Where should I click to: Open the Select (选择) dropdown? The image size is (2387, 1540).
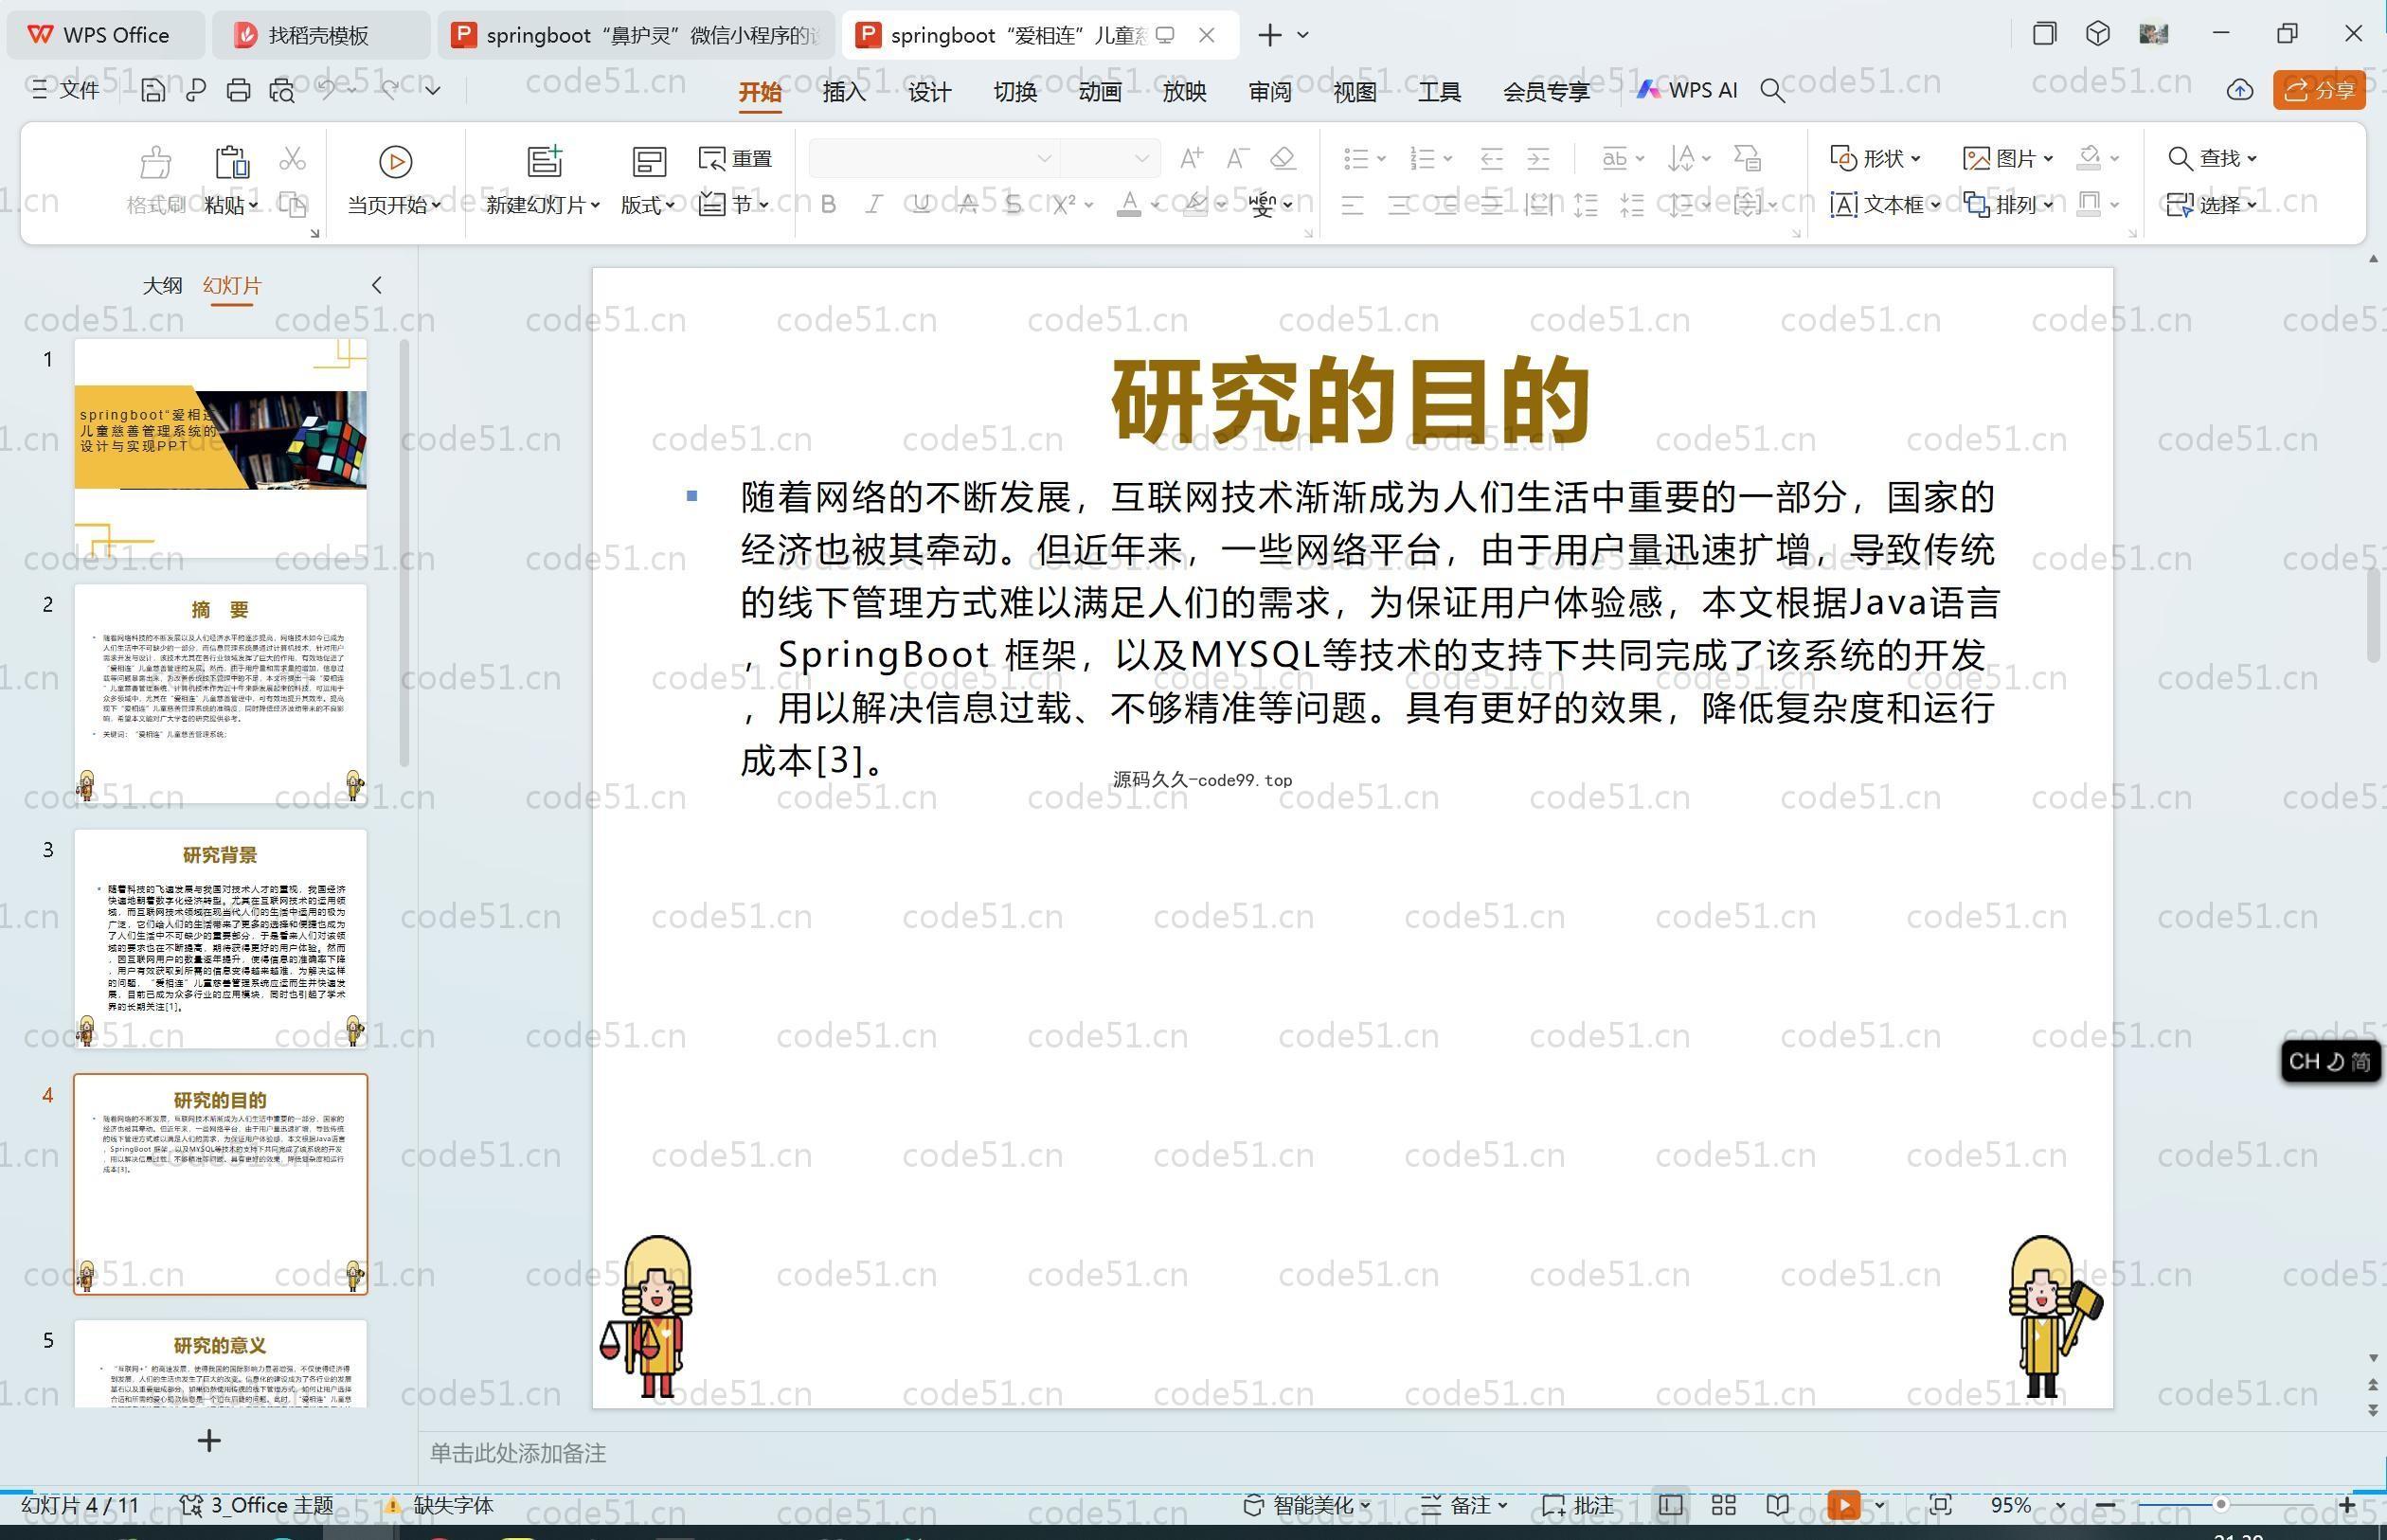point(2212,204)
